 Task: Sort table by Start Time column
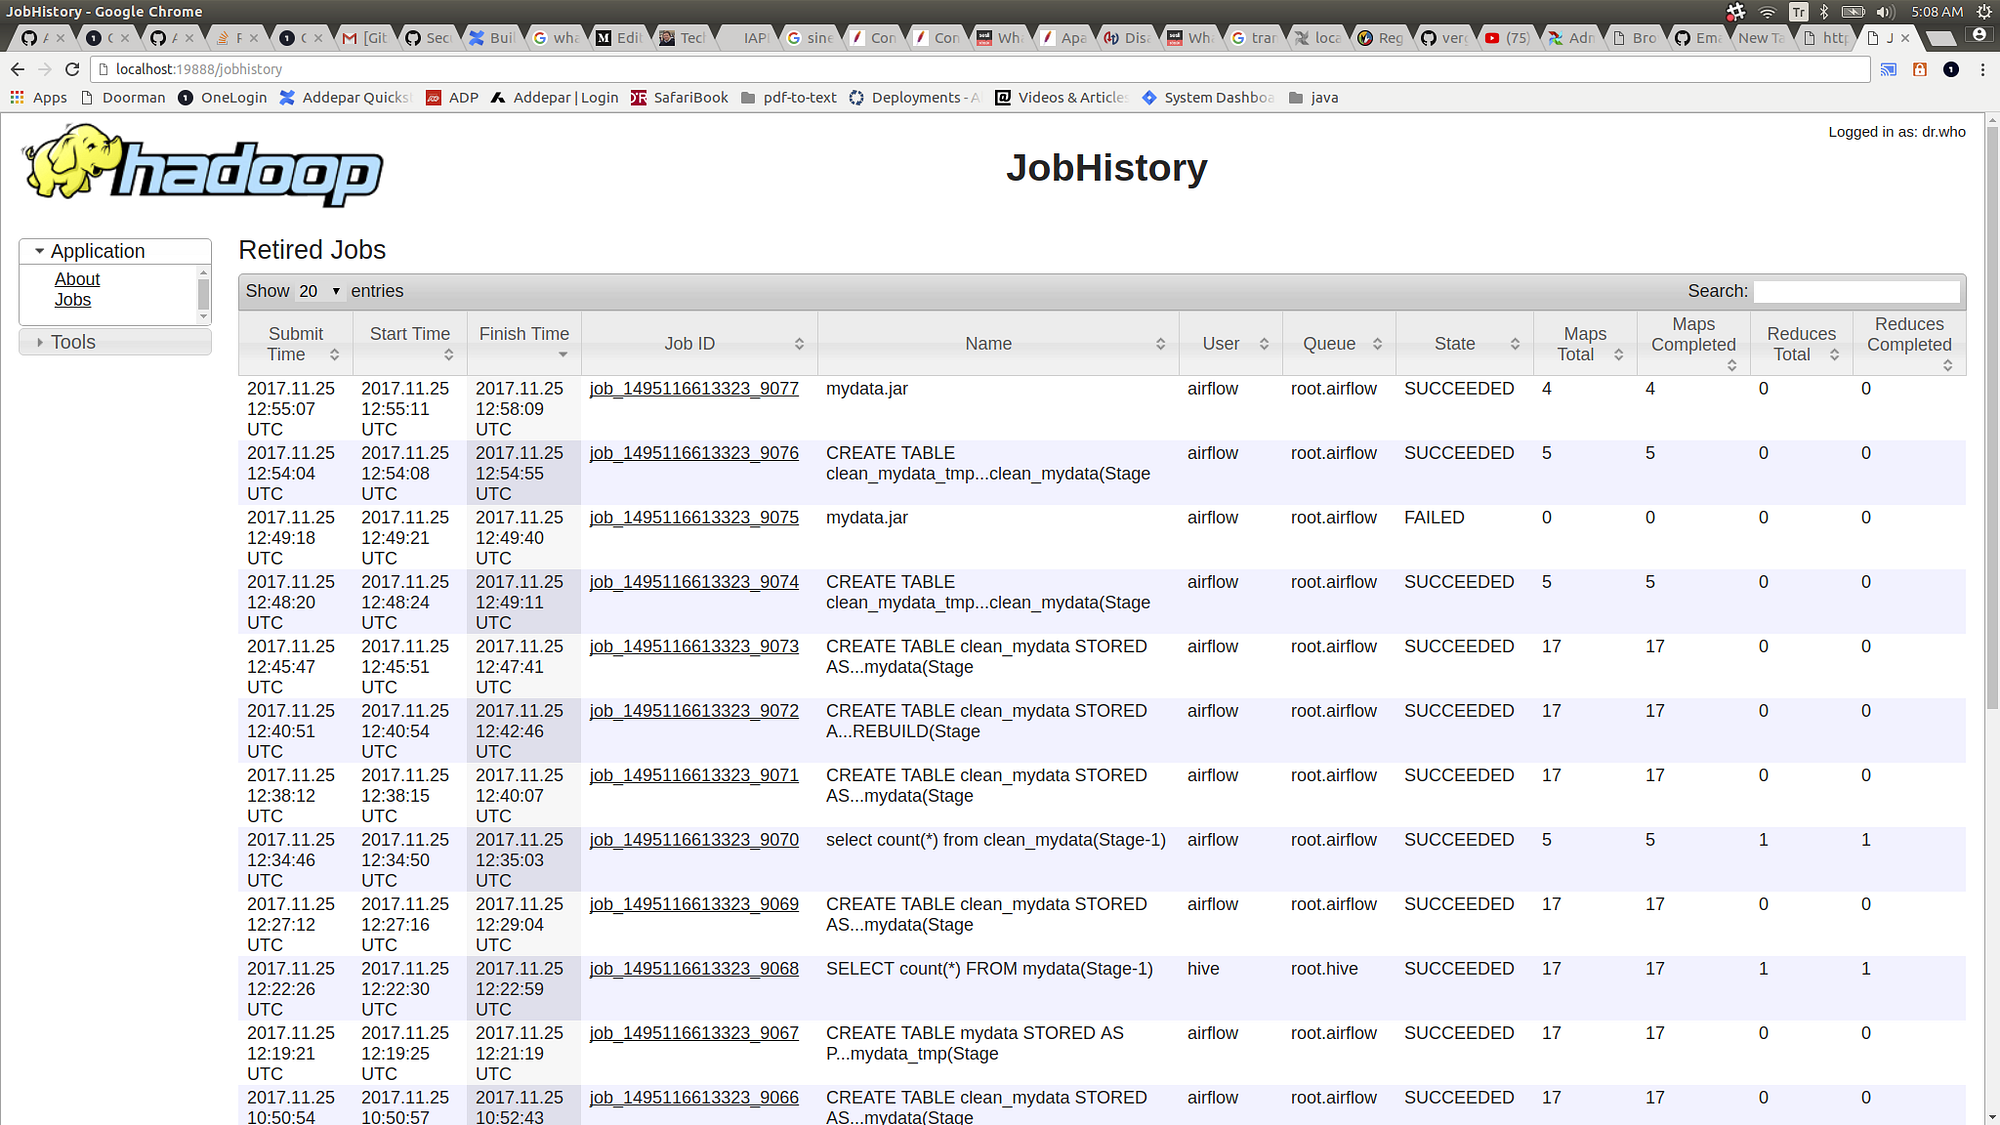(409, 343)
